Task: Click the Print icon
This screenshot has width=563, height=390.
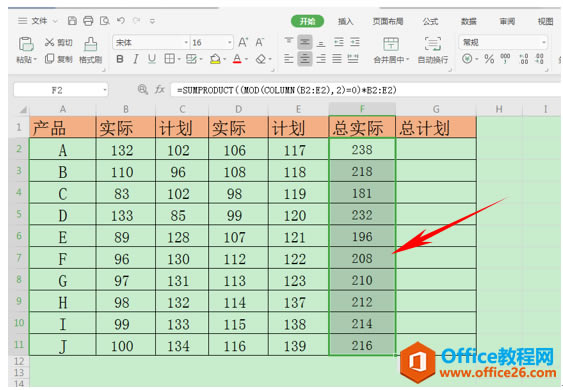Action: point(88,21)
